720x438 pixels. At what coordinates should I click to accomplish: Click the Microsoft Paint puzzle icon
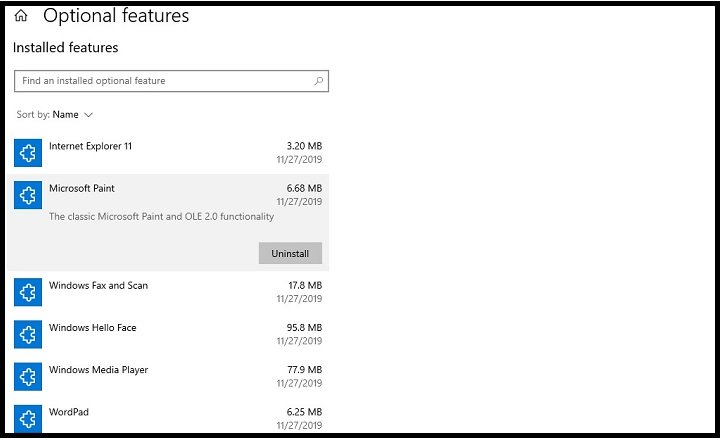click(28, 195)
